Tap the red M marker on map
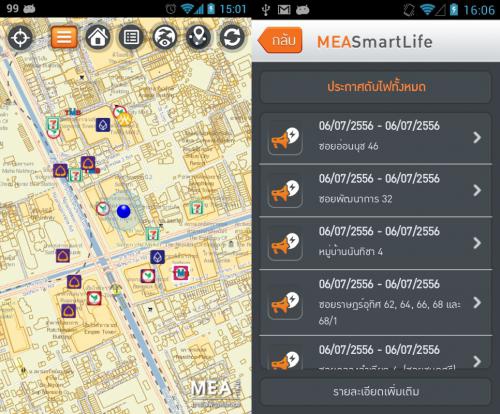This screenshot has width=500, height=414. point(181,273)
